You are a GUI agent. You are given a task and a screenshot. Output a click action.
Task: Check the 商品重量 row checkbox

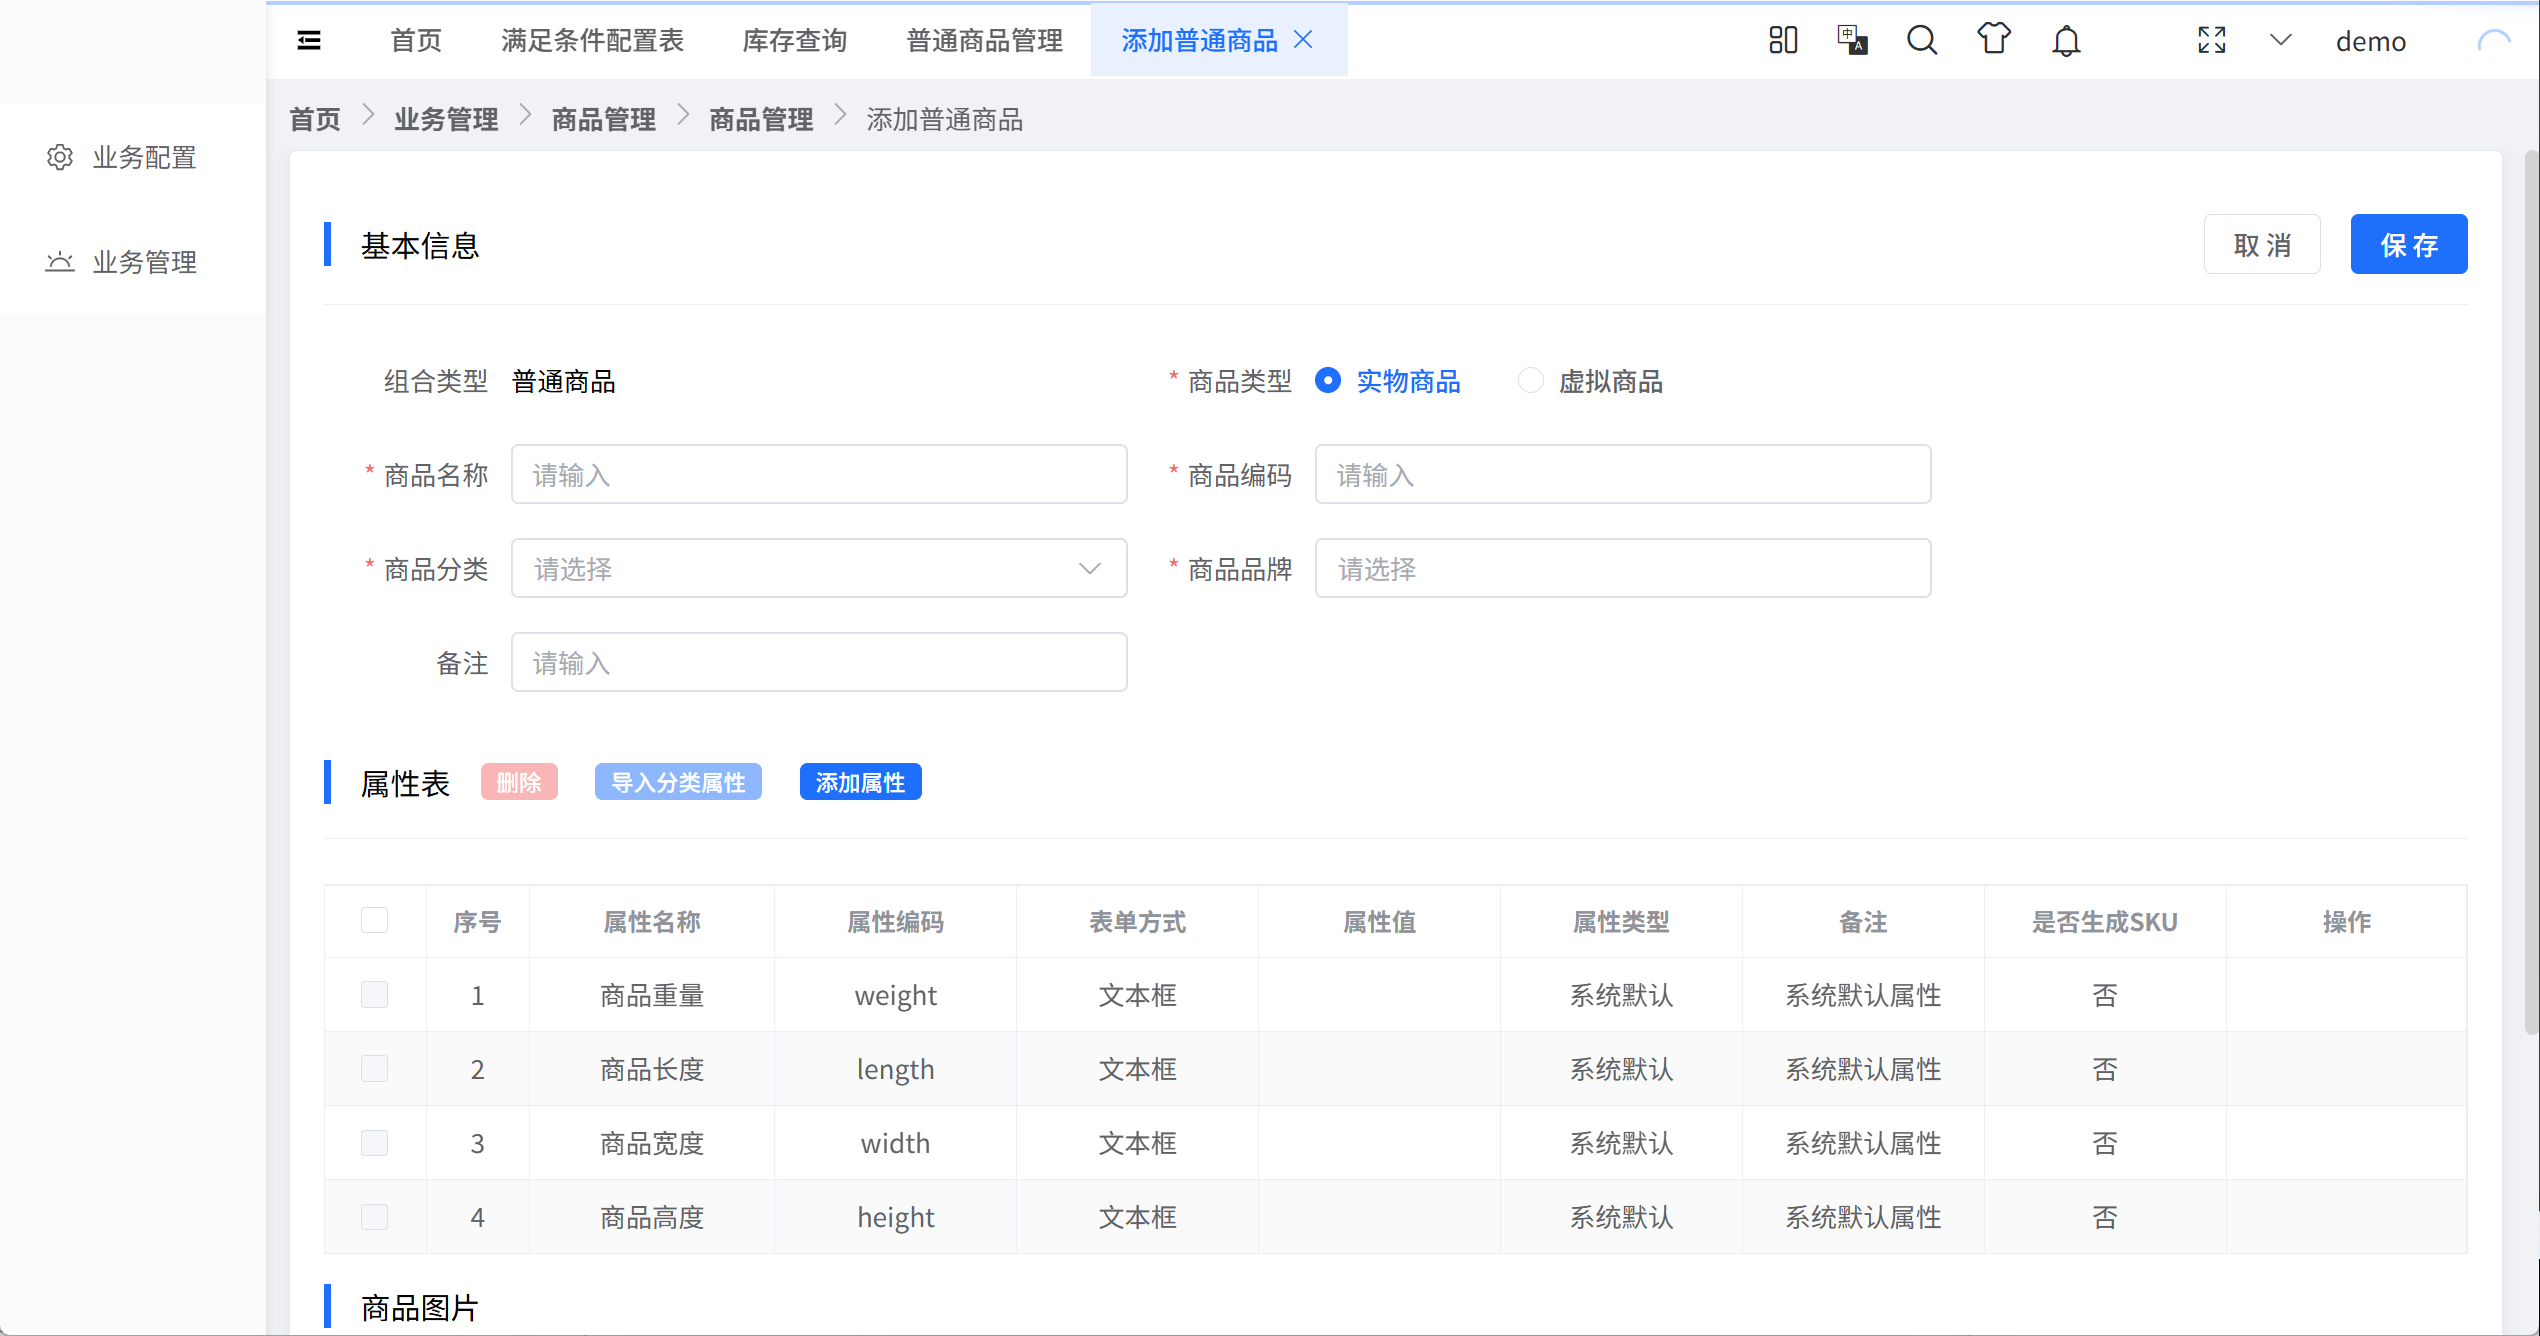click(x=374, y=995)
